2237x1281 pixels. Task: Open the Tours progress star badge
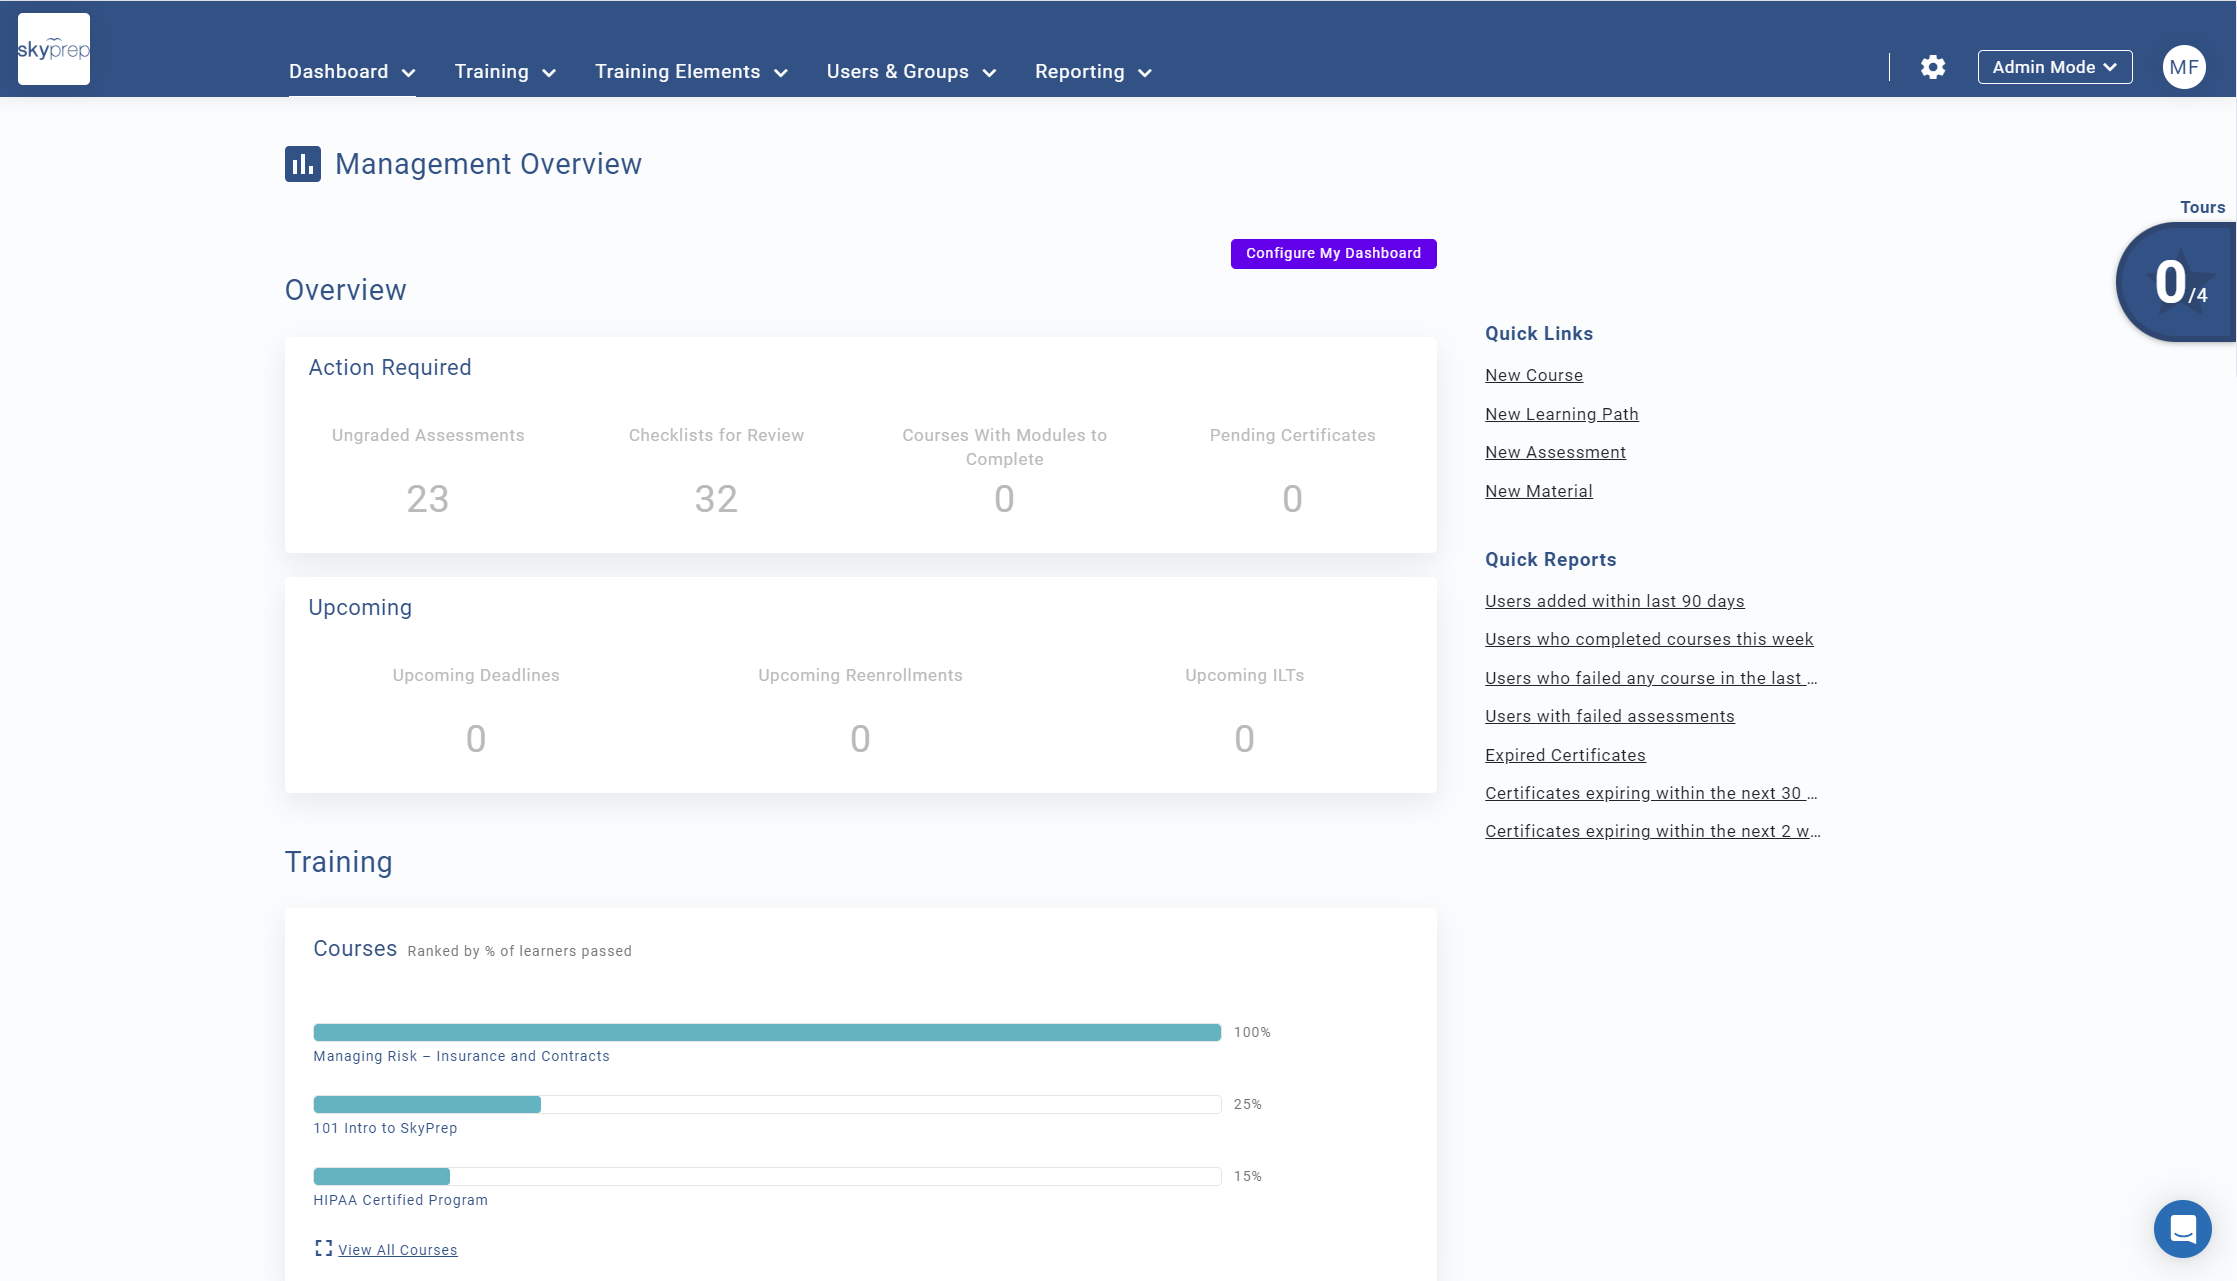coord(2178,283)
